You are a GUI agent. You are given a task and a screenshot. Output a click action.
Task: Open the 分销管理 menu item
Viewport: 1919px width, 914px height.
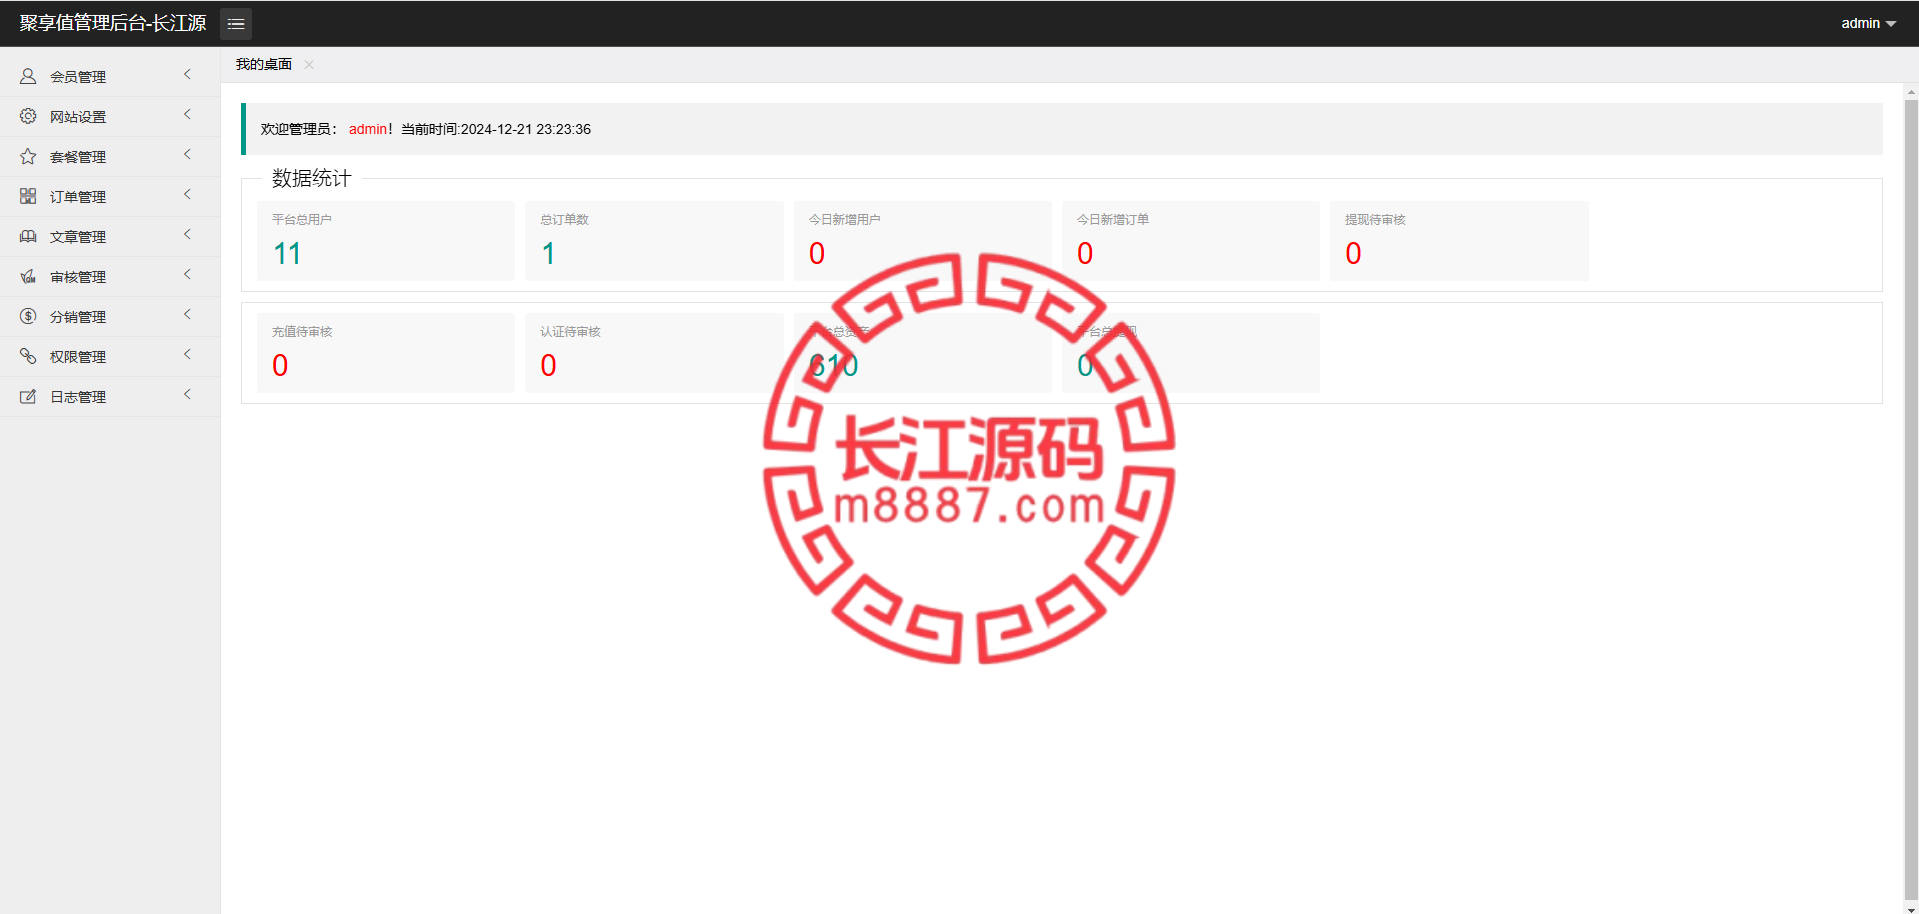[x=110, y=316]
